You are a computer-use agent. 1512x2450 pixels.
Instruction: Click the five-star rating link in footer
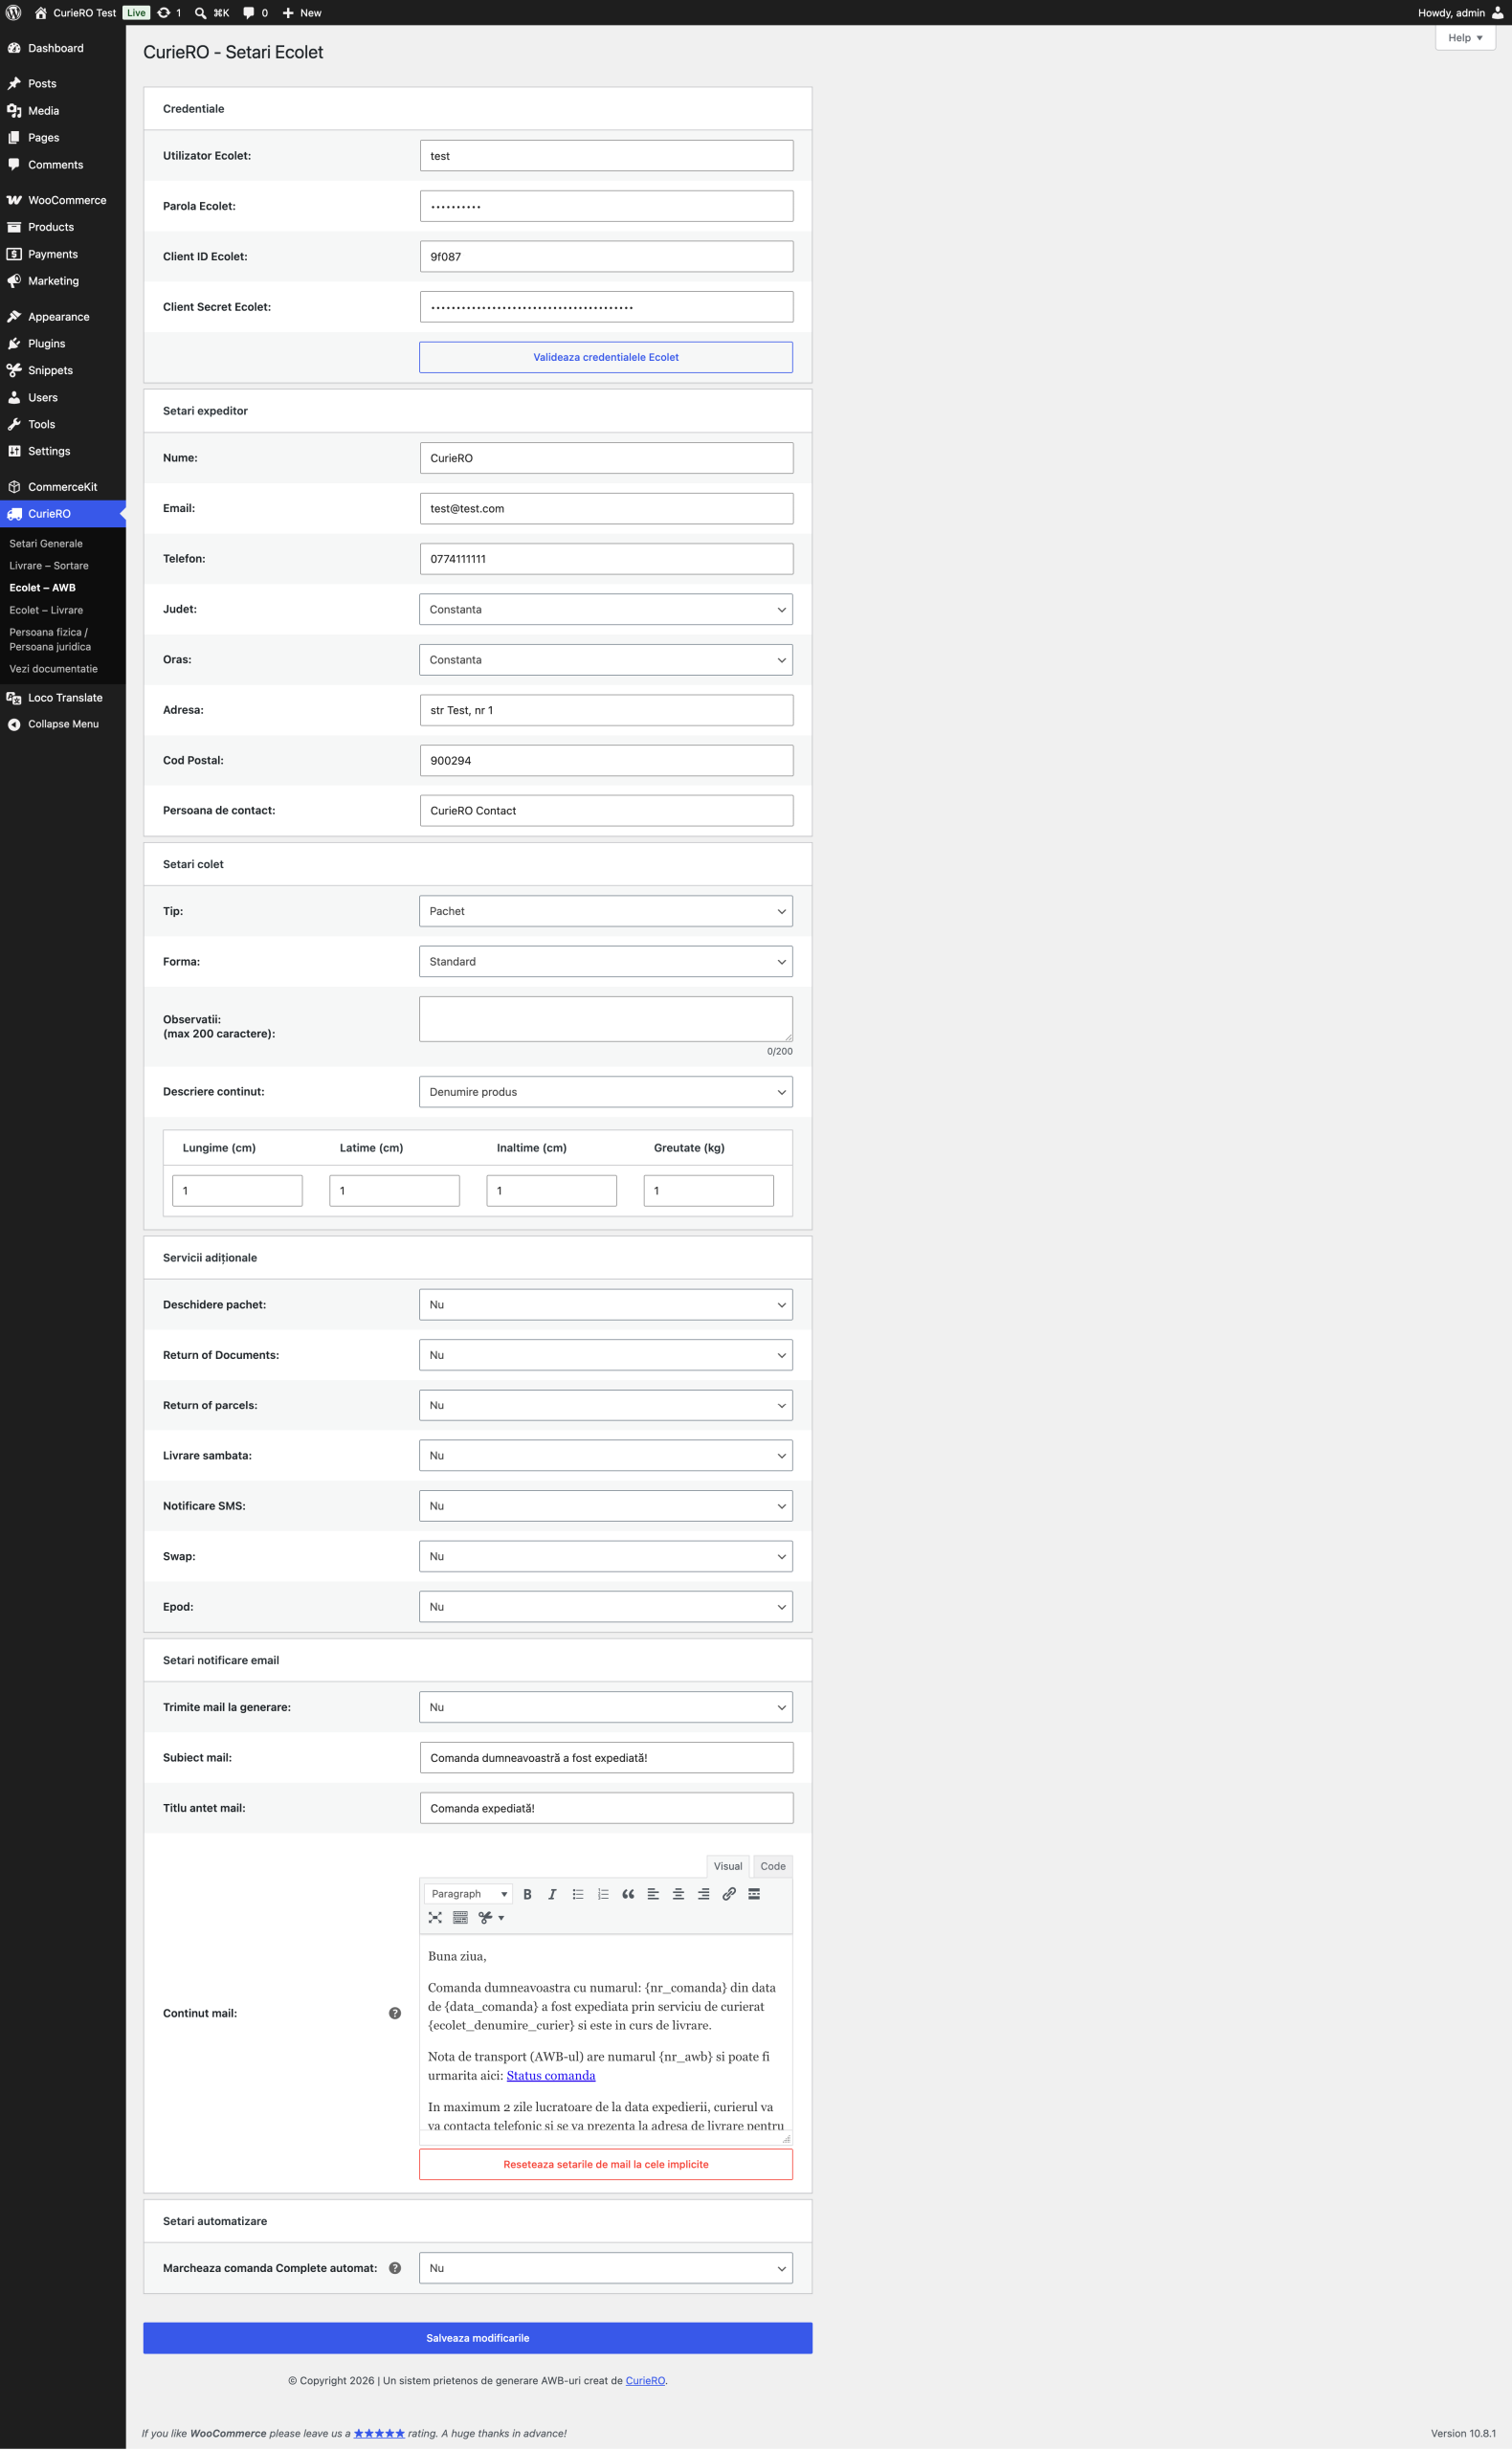pos(379,2434)
